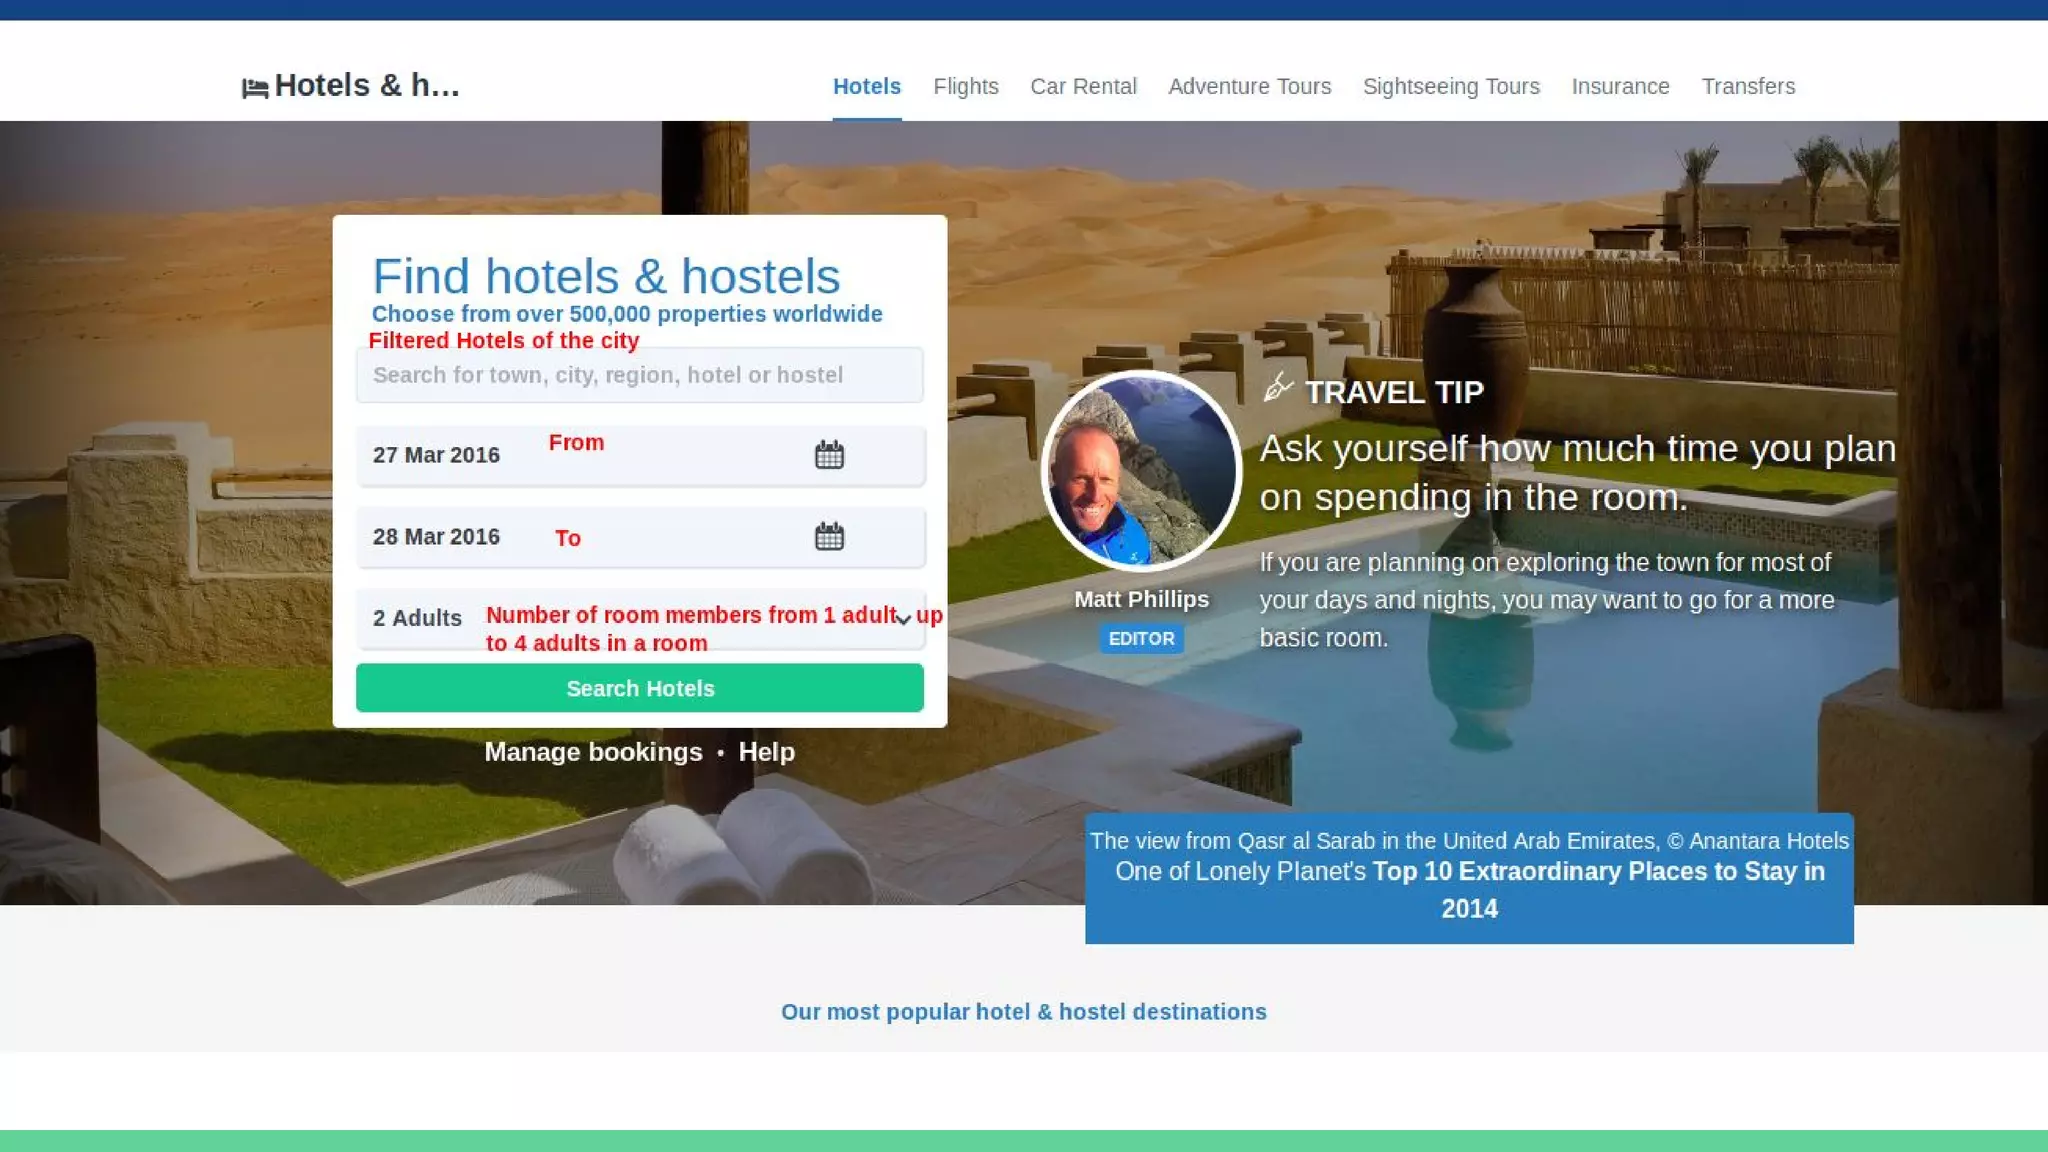This screenshot has height=1152, width=2048.
Task: Select the 27 Mar 2016 date field
Action: click(641, 456)
